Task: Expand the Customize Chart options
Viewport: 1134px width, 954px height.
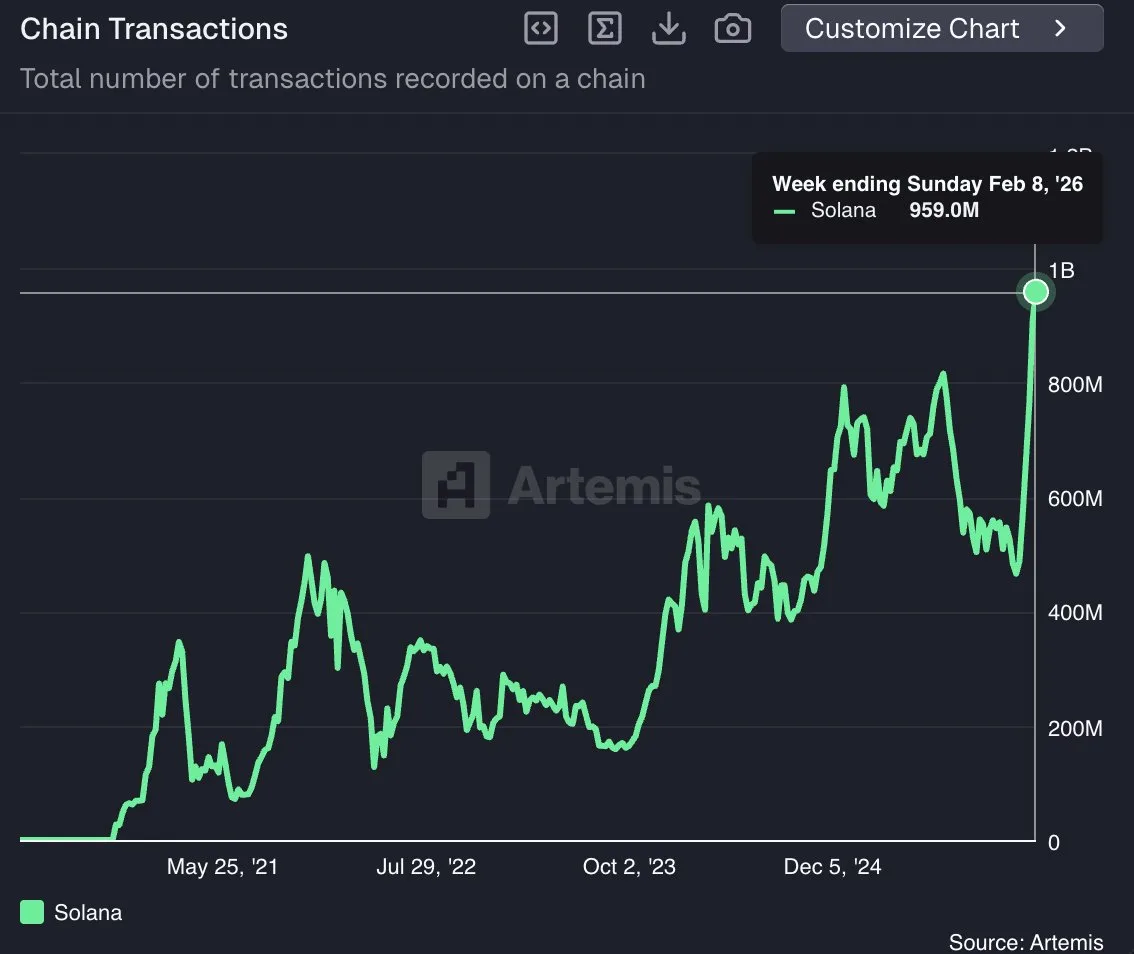Action: coord(941,28)
